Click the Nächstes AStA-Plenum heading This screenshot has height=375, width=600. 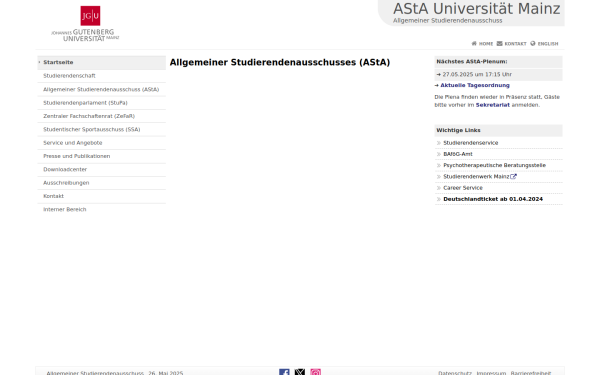coord(471,62)
